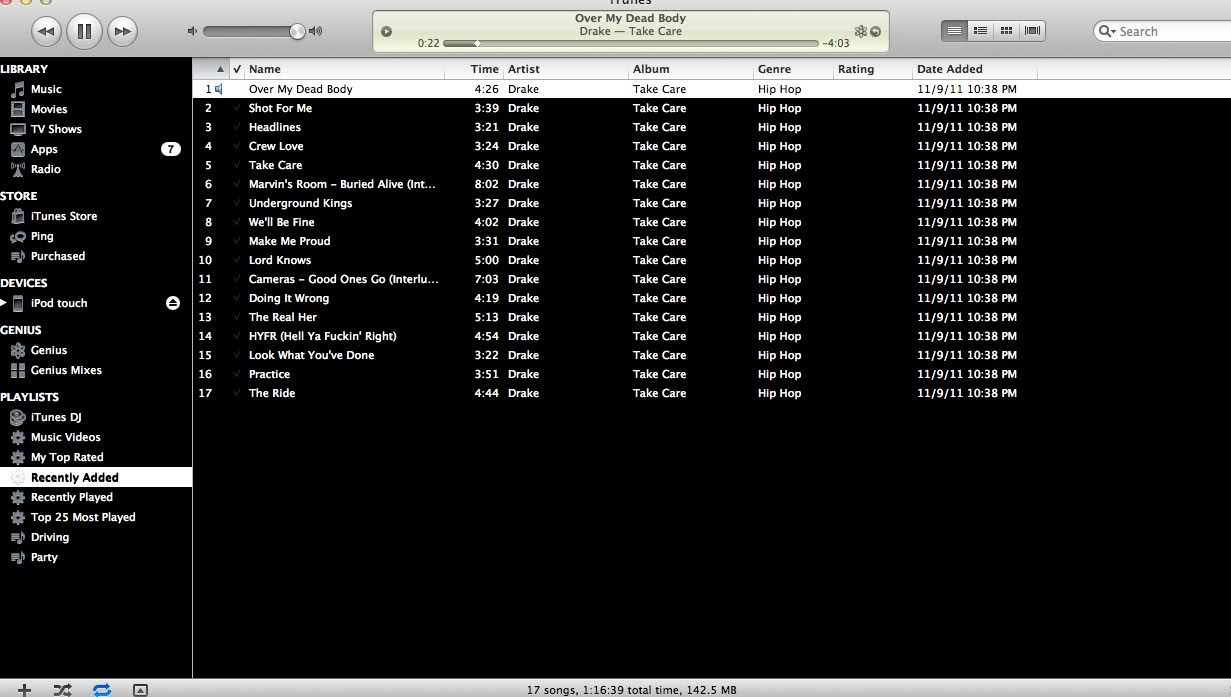Uncheck the Lord Knows checkbox
1231x697 pixels.
(x=237, y=260)
